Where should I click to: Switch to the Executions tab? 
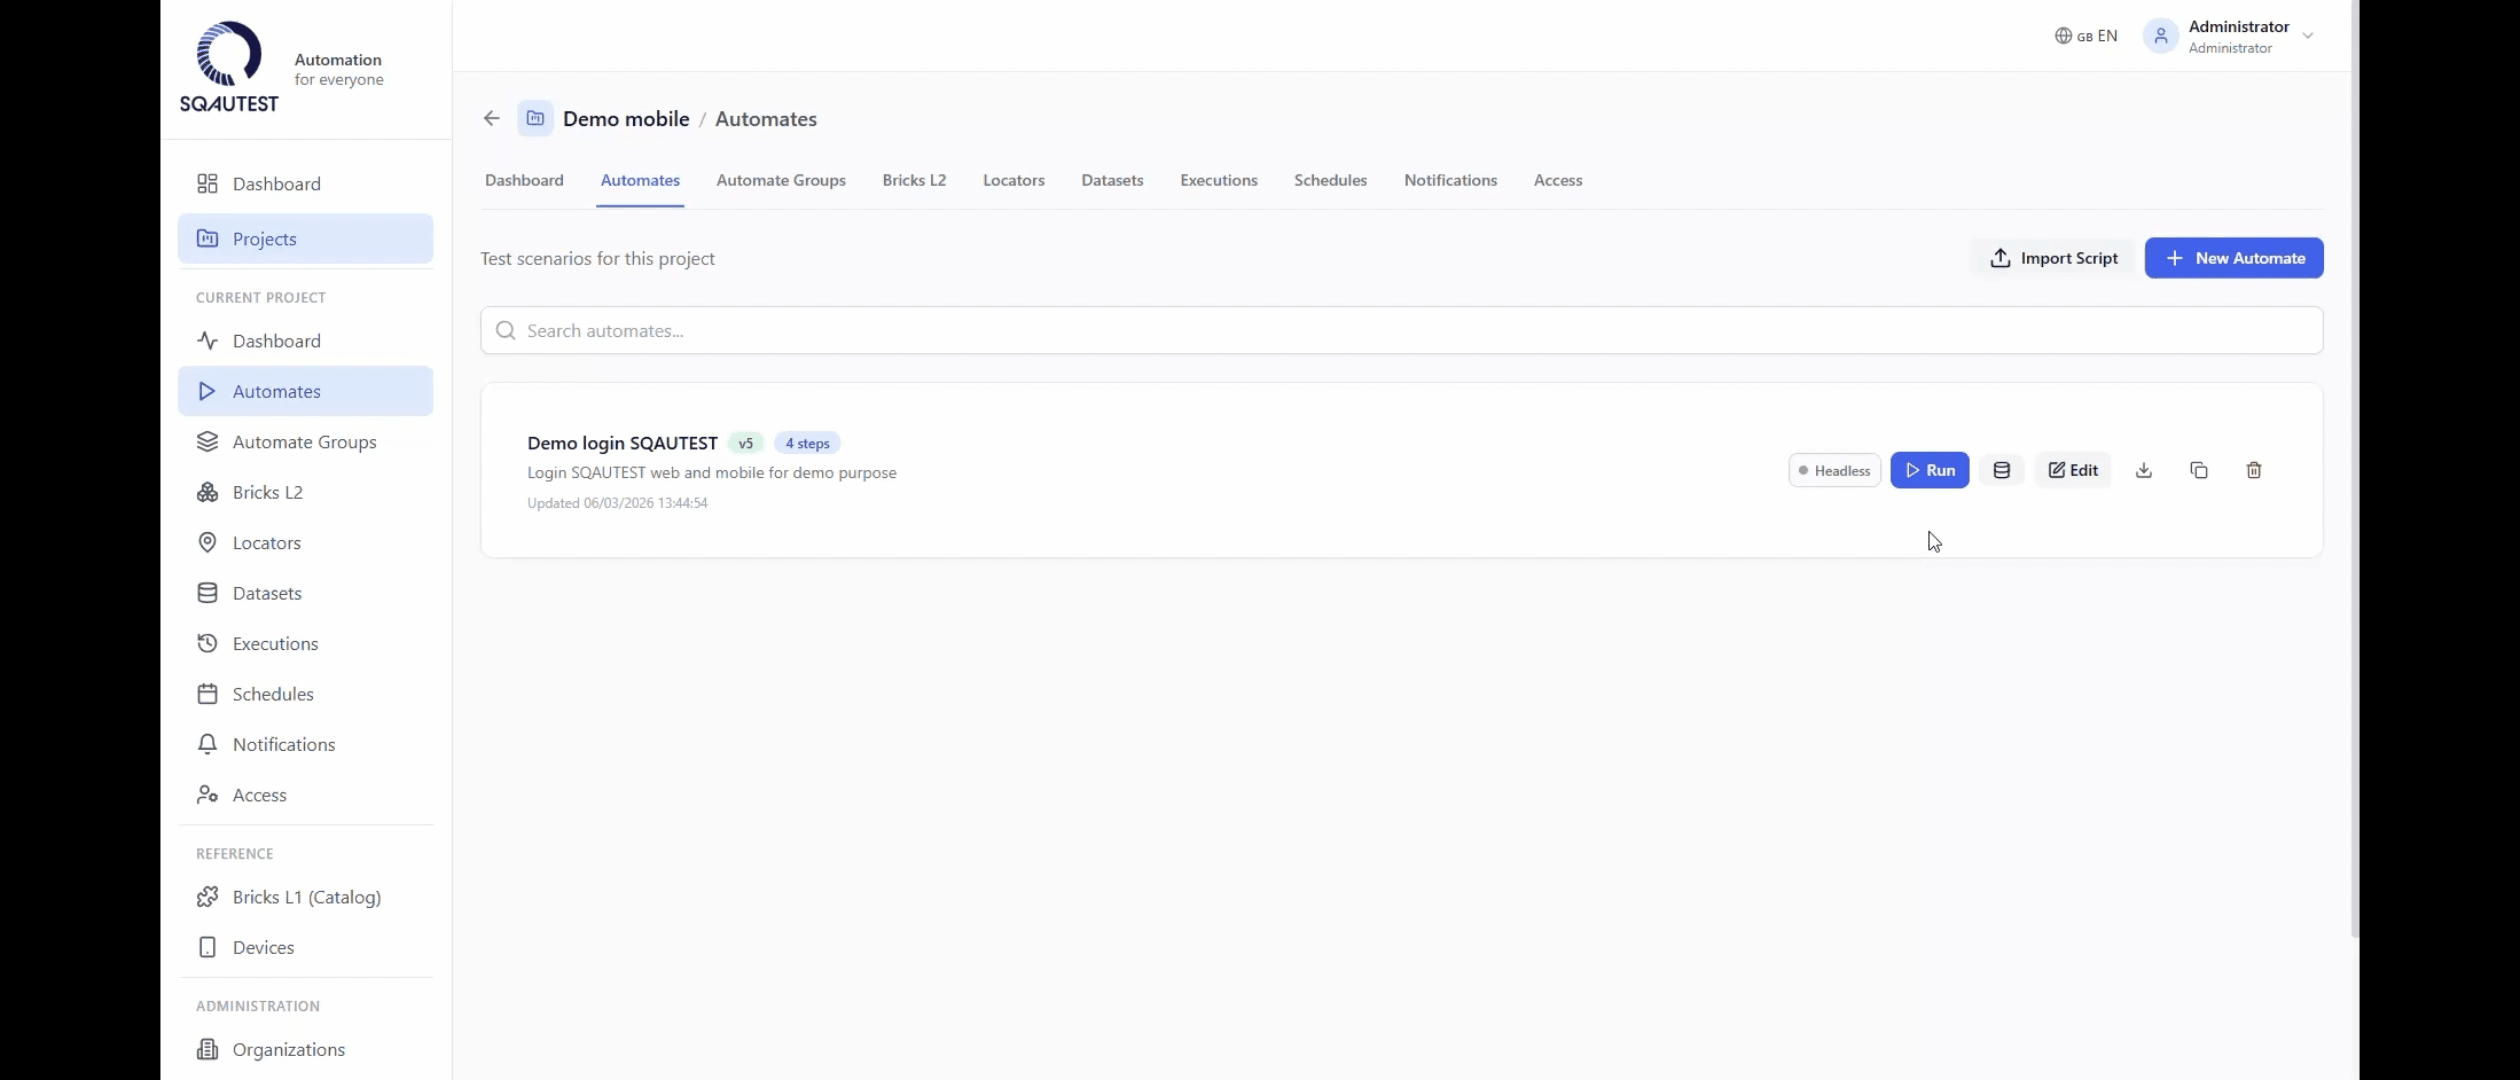coord(1218,181)
